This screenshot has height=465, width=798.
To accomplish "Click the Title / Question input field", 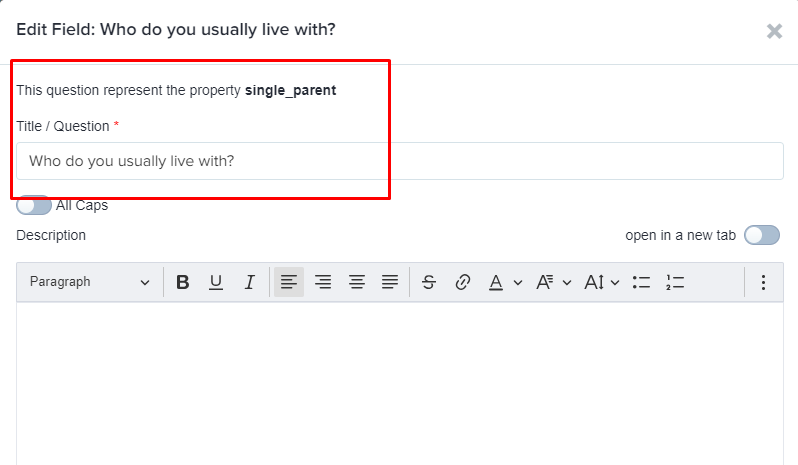I will click(400, 161).
